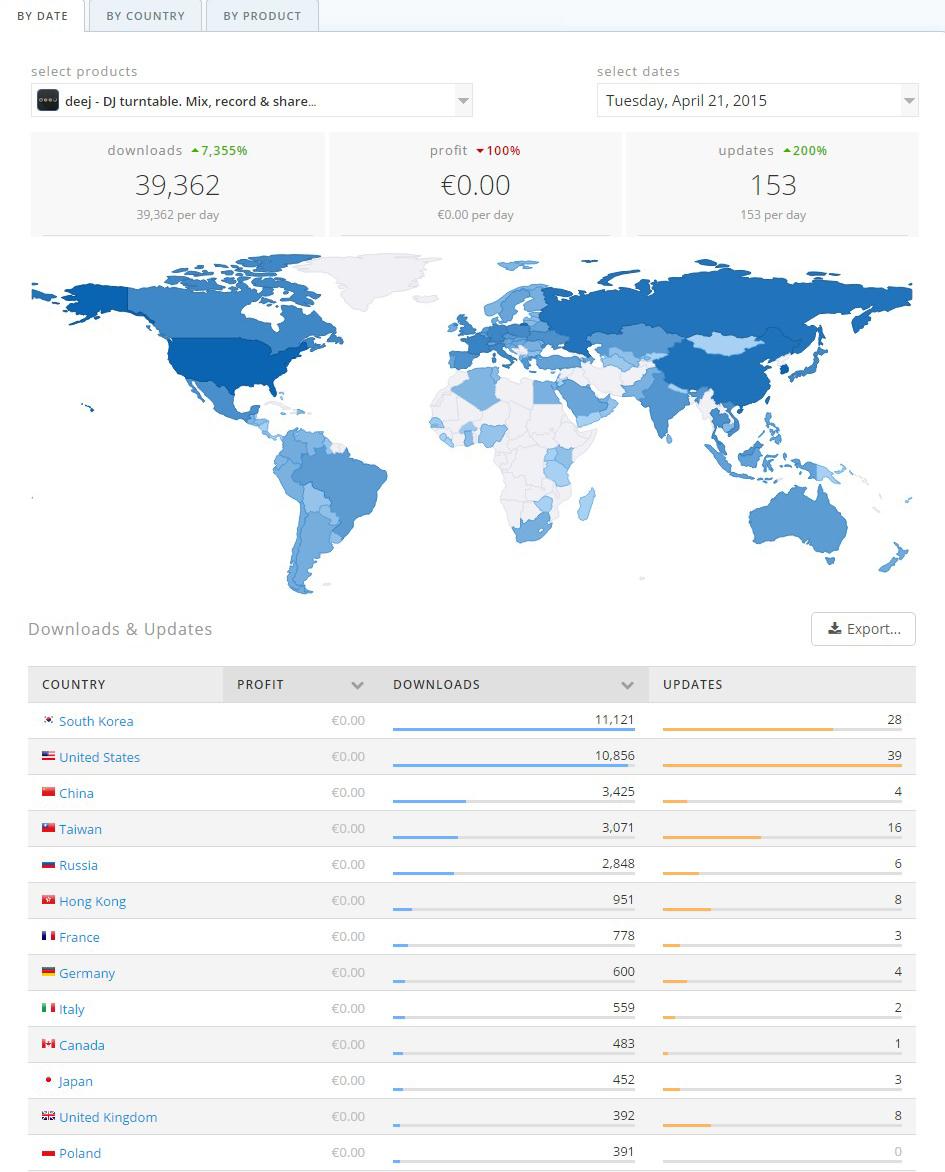Open the Taiwan country link
945x1172 pixels.
coord(81,829)
